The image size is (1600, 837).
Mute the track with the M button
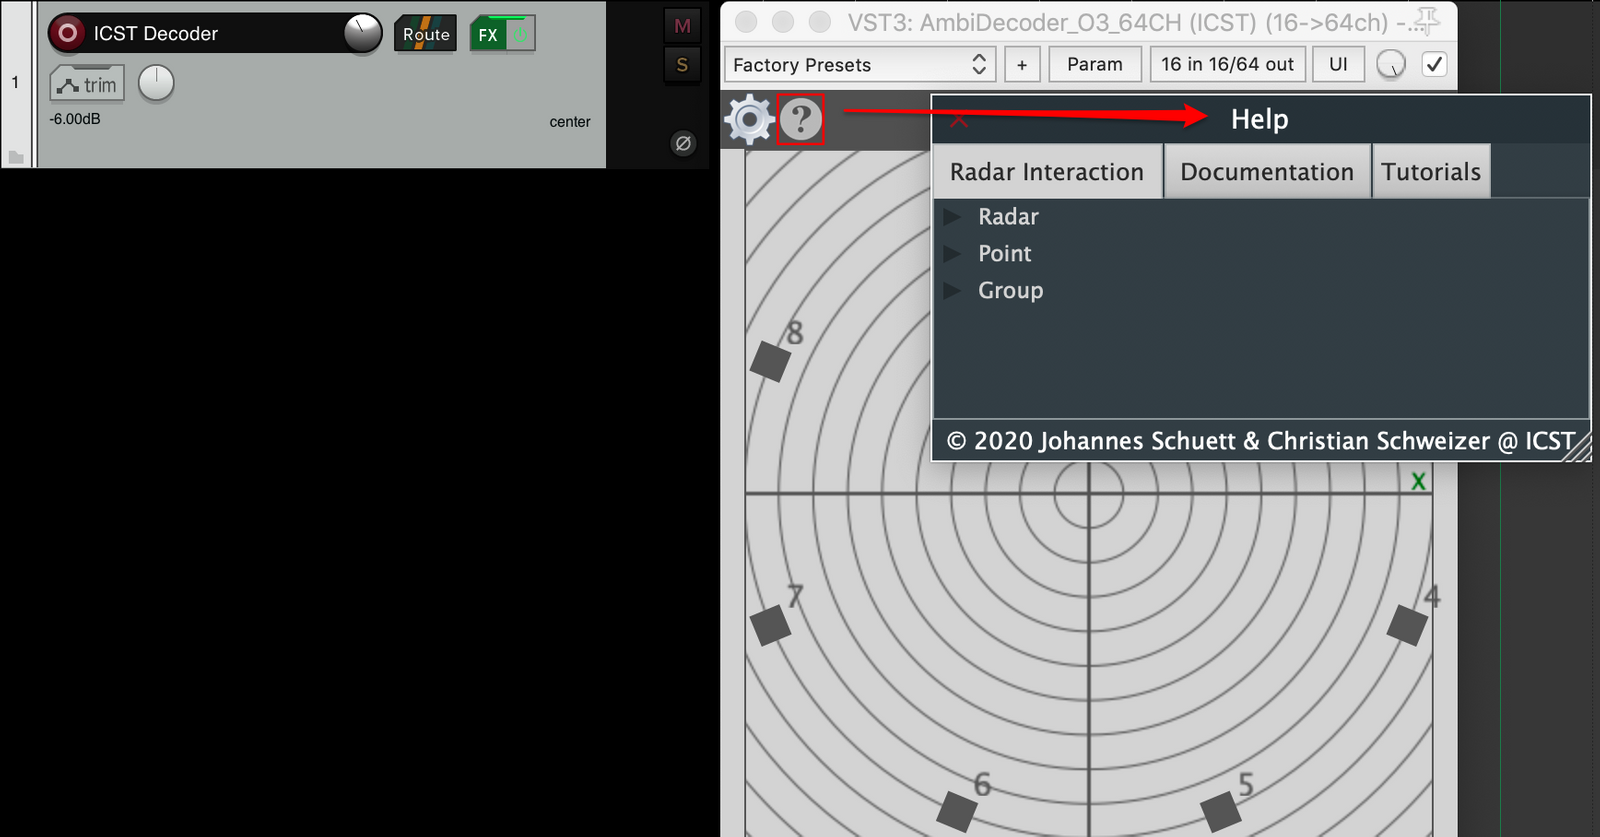tap(682, 26)
